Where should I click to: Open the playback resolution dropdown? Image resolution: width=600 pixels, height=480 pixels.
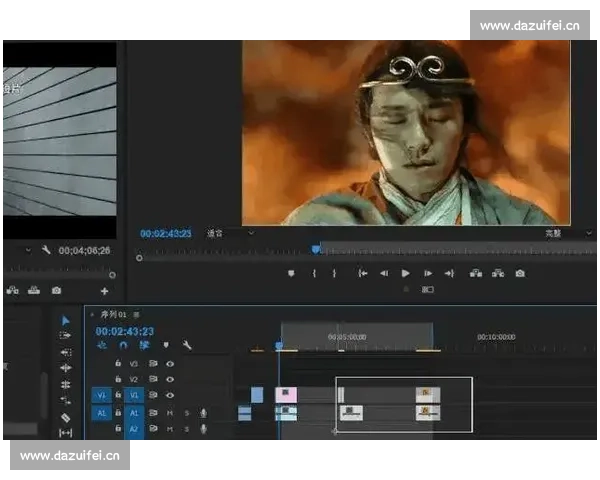pos(555,233)
